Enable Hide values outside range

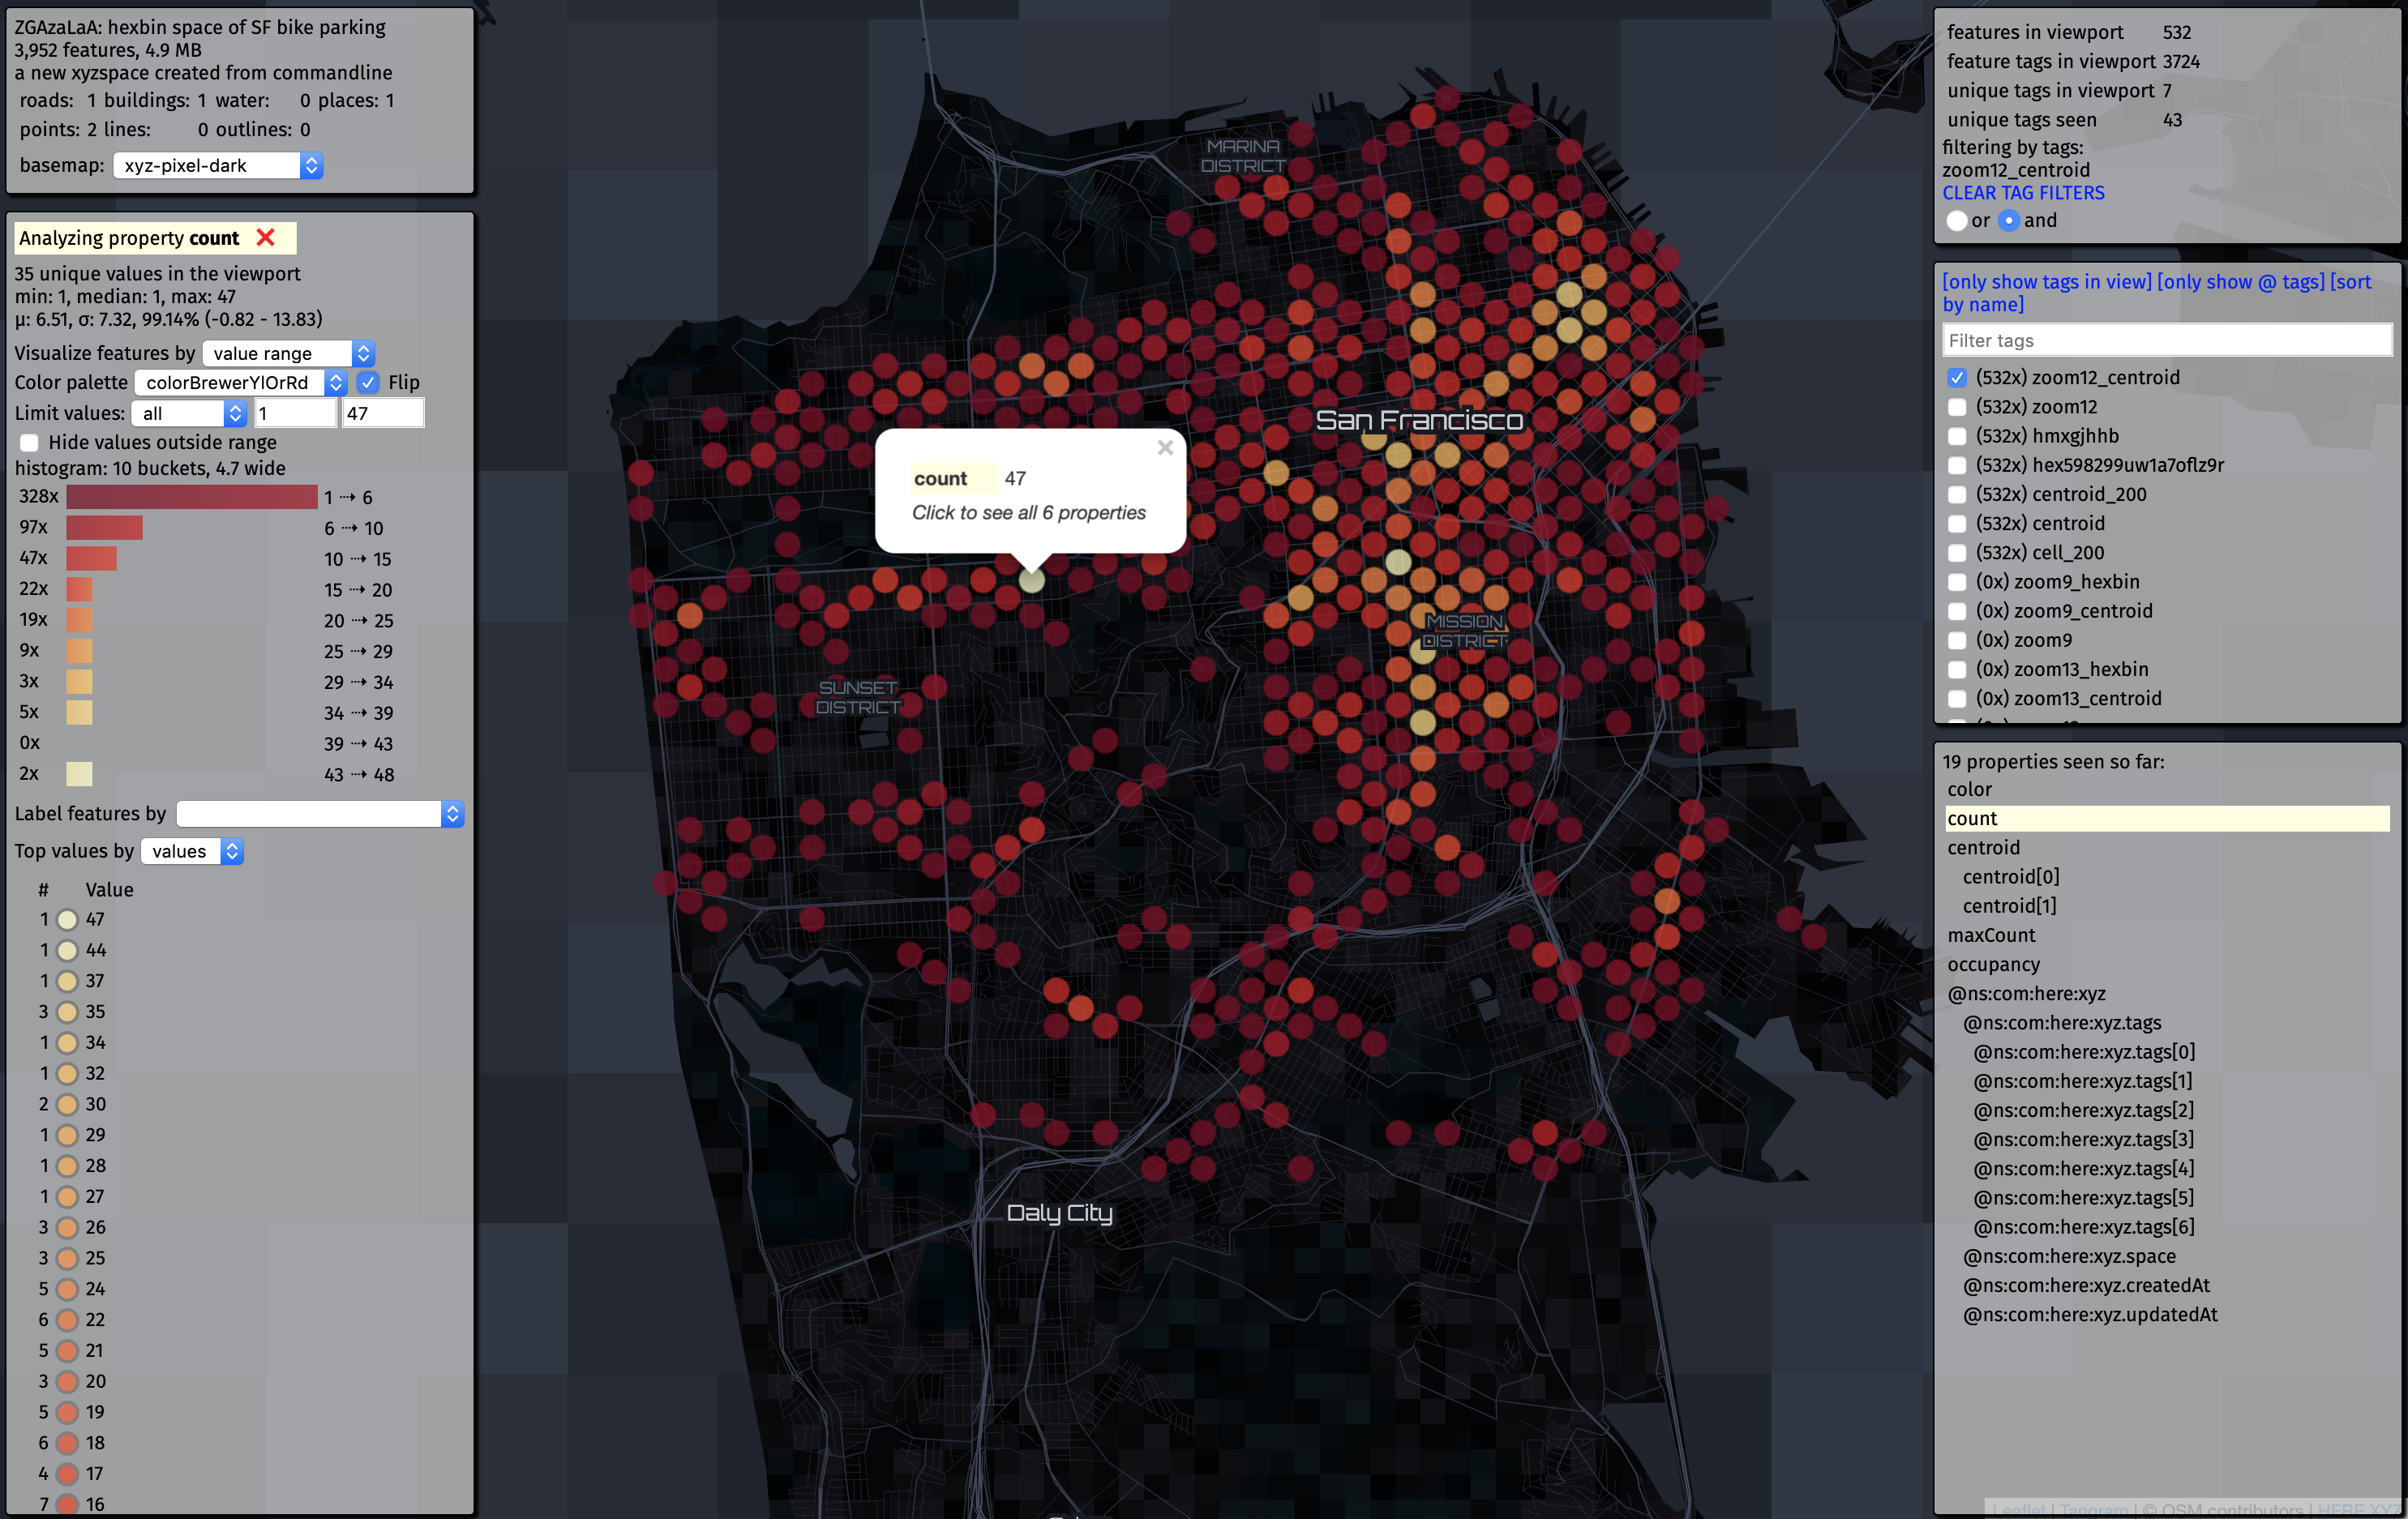pyautogui.click(x=30, y=442)
